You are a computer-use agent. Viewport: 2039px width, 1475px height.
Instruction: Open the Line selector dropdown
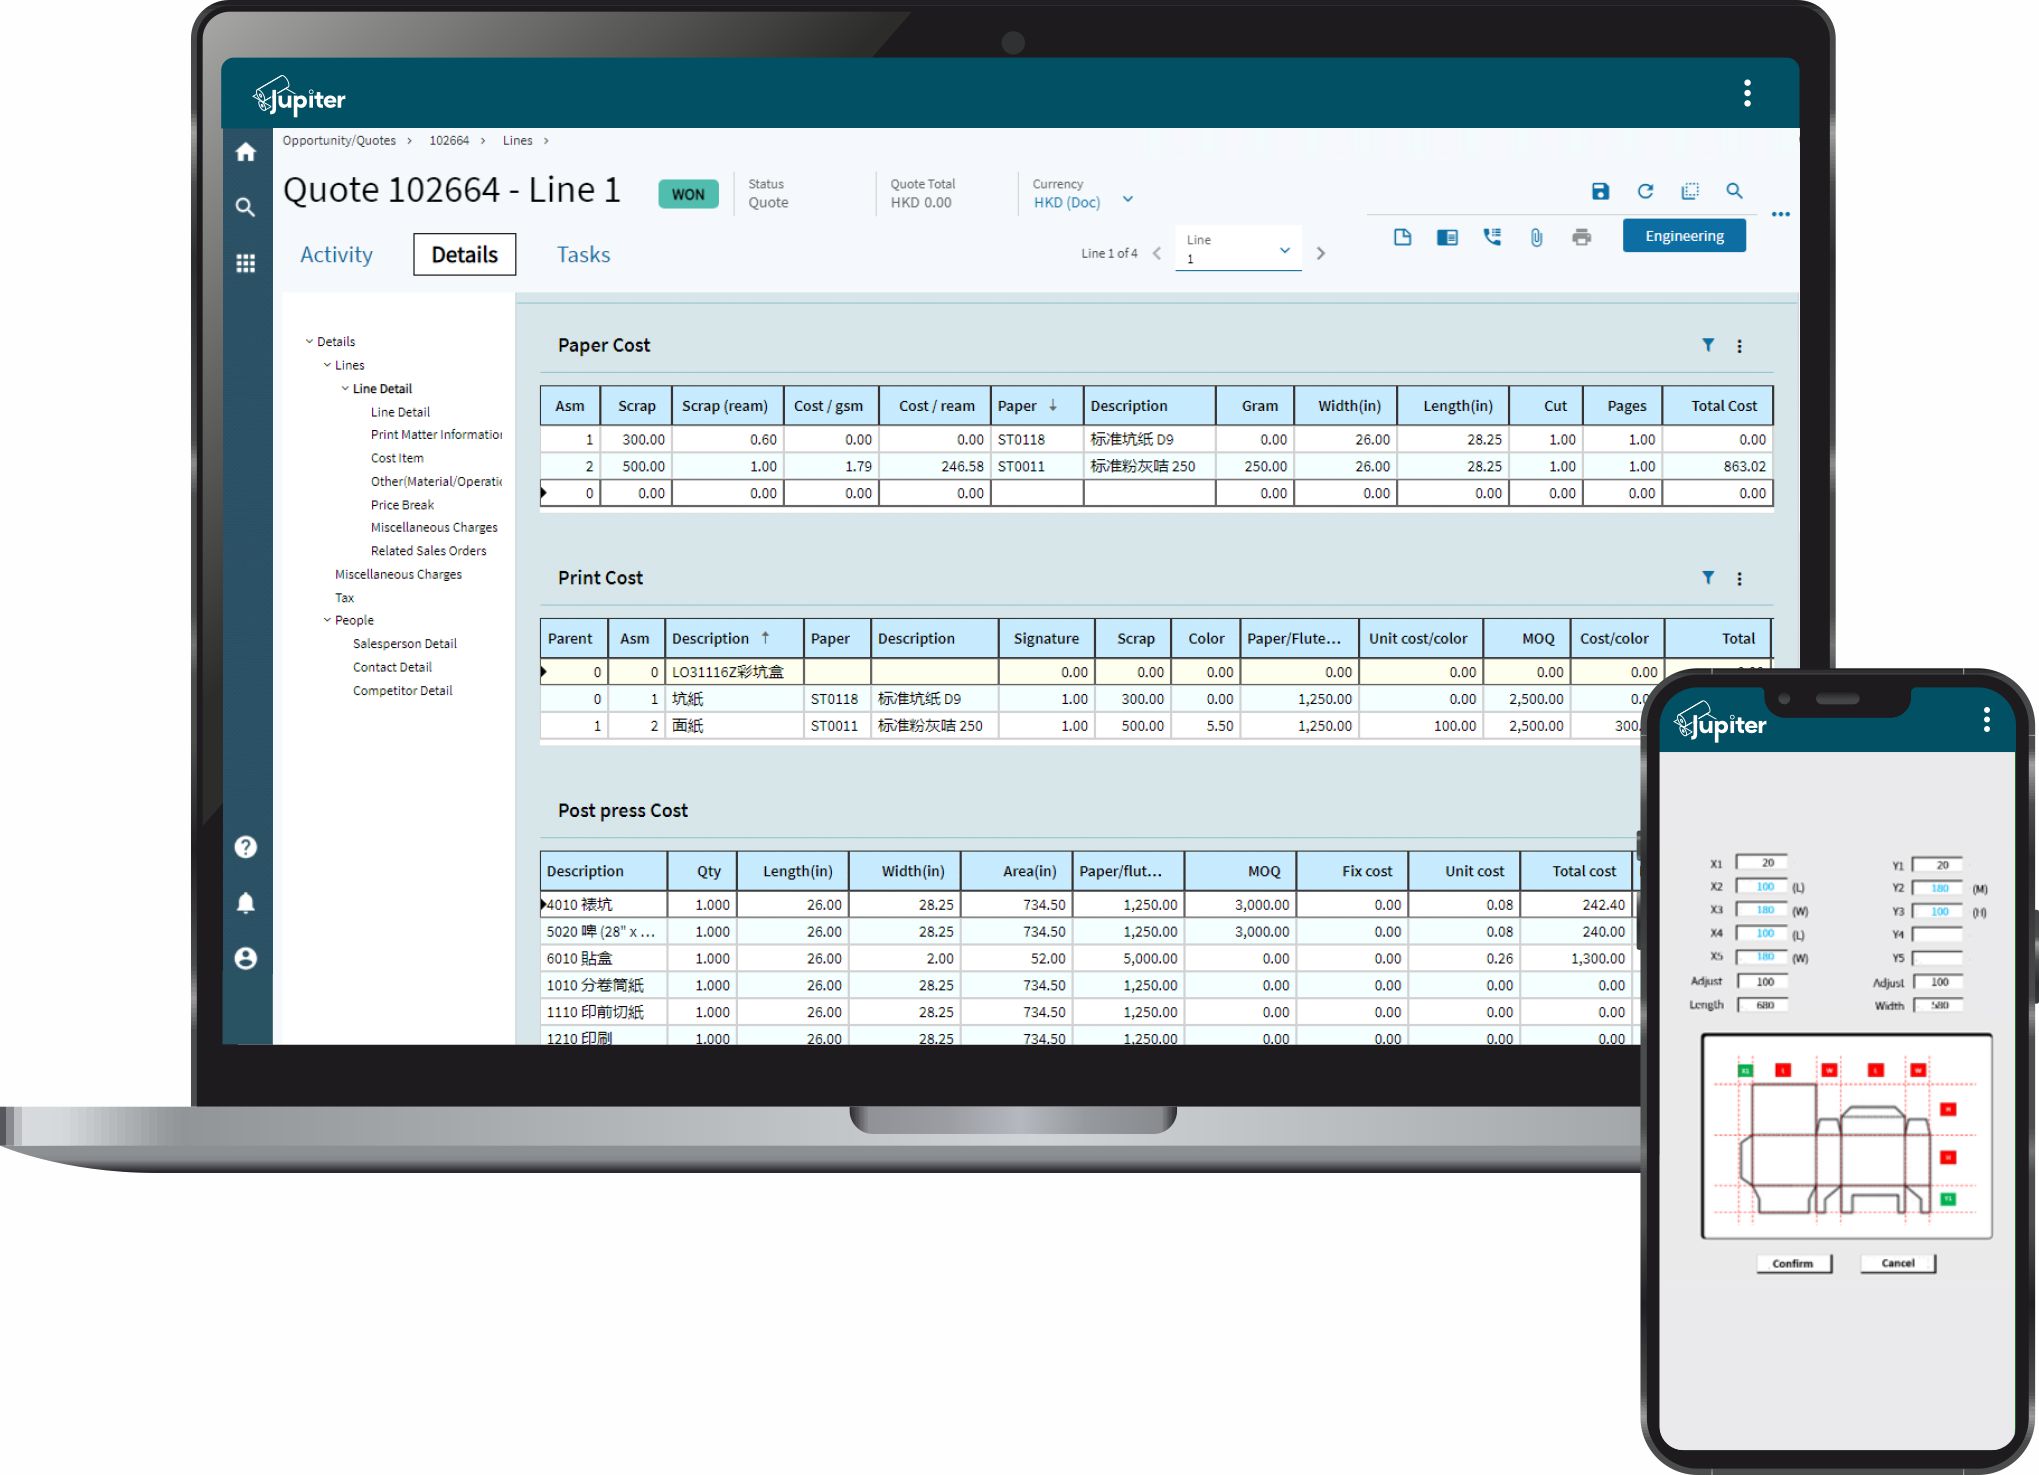[x=1286, y=250]
